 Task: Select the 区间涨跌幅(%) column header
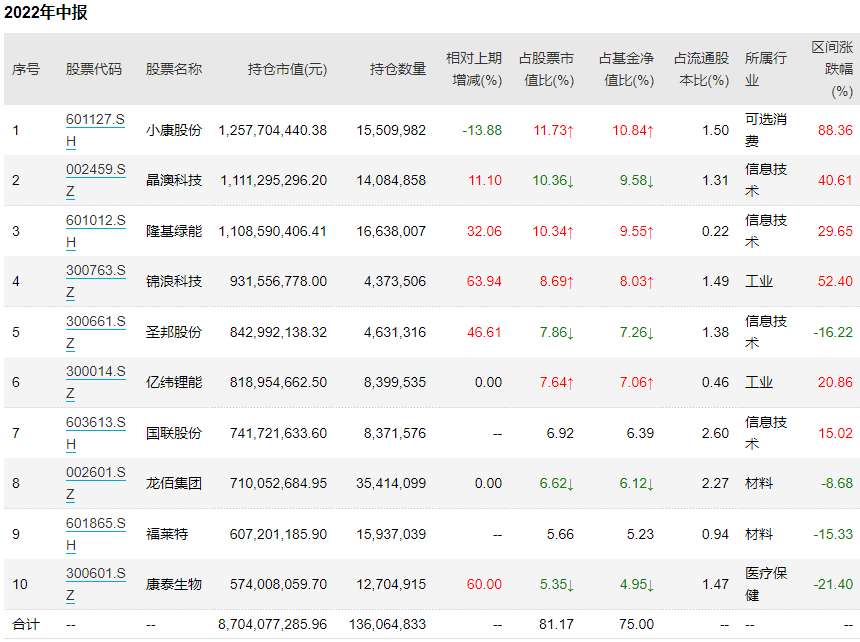click(831, 69)
